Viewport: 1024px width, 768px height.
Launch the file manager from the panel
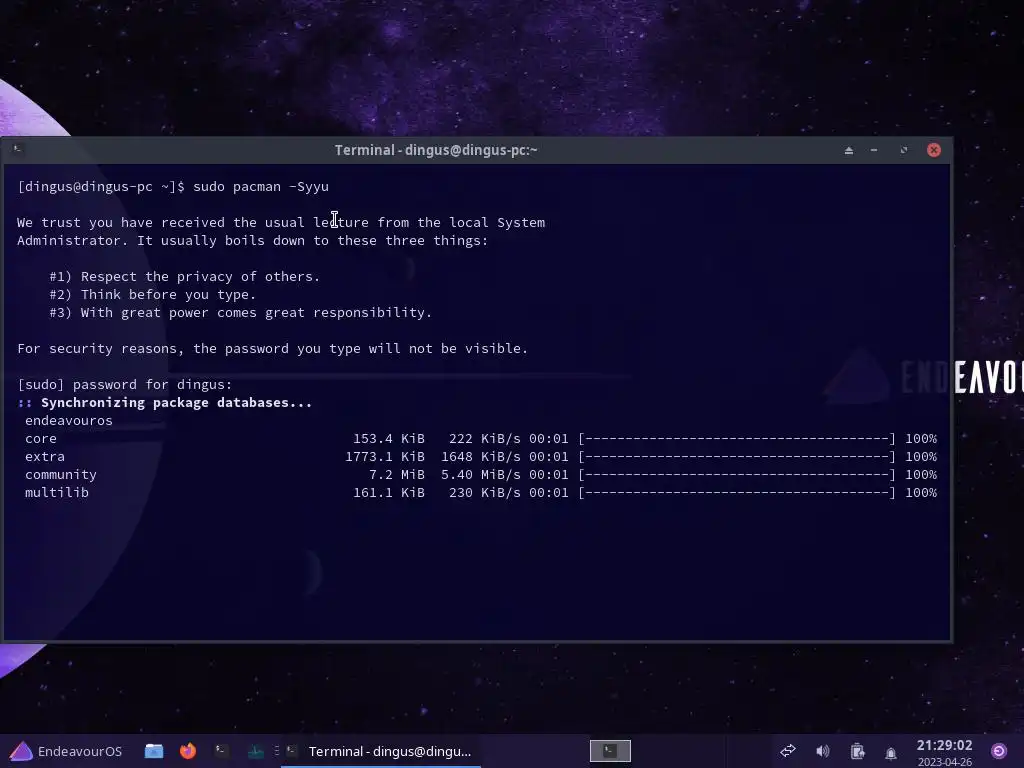coord(154,751)
